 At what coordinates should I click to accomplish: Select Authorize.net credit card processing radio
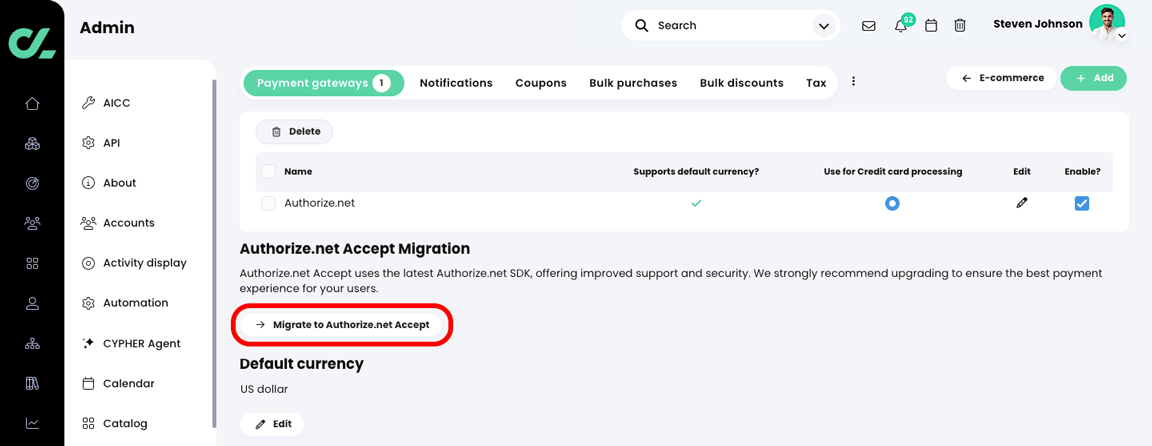click(892, 204)
